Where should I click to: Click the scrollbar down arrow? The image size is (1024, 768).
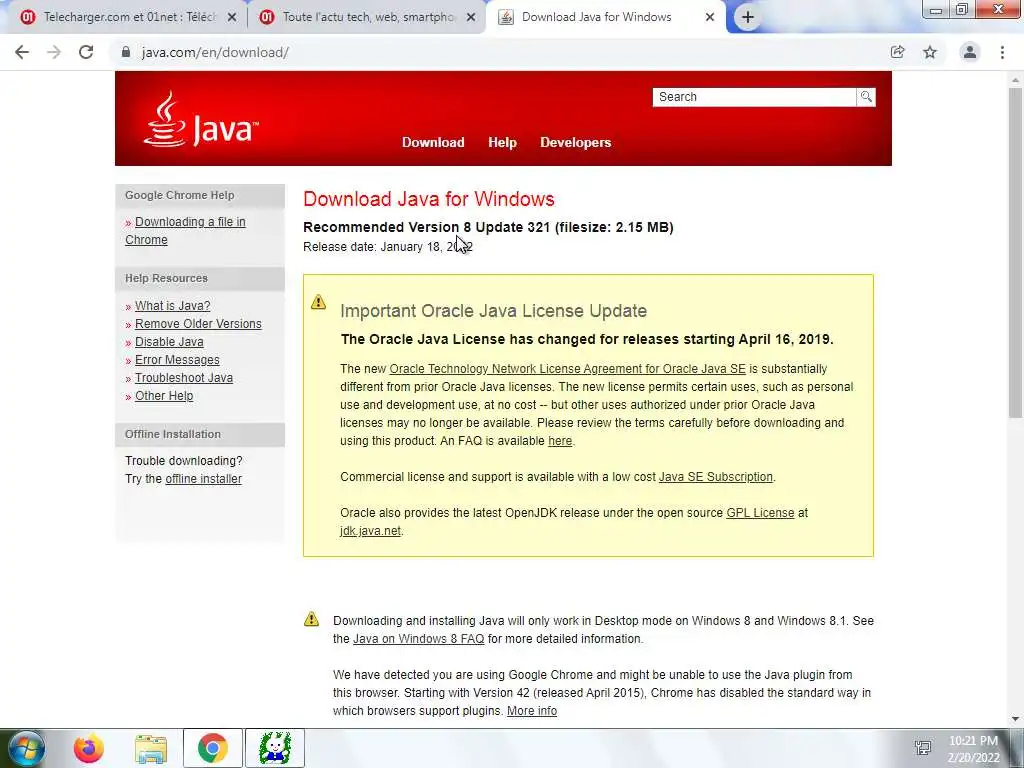click(1015, 720)
